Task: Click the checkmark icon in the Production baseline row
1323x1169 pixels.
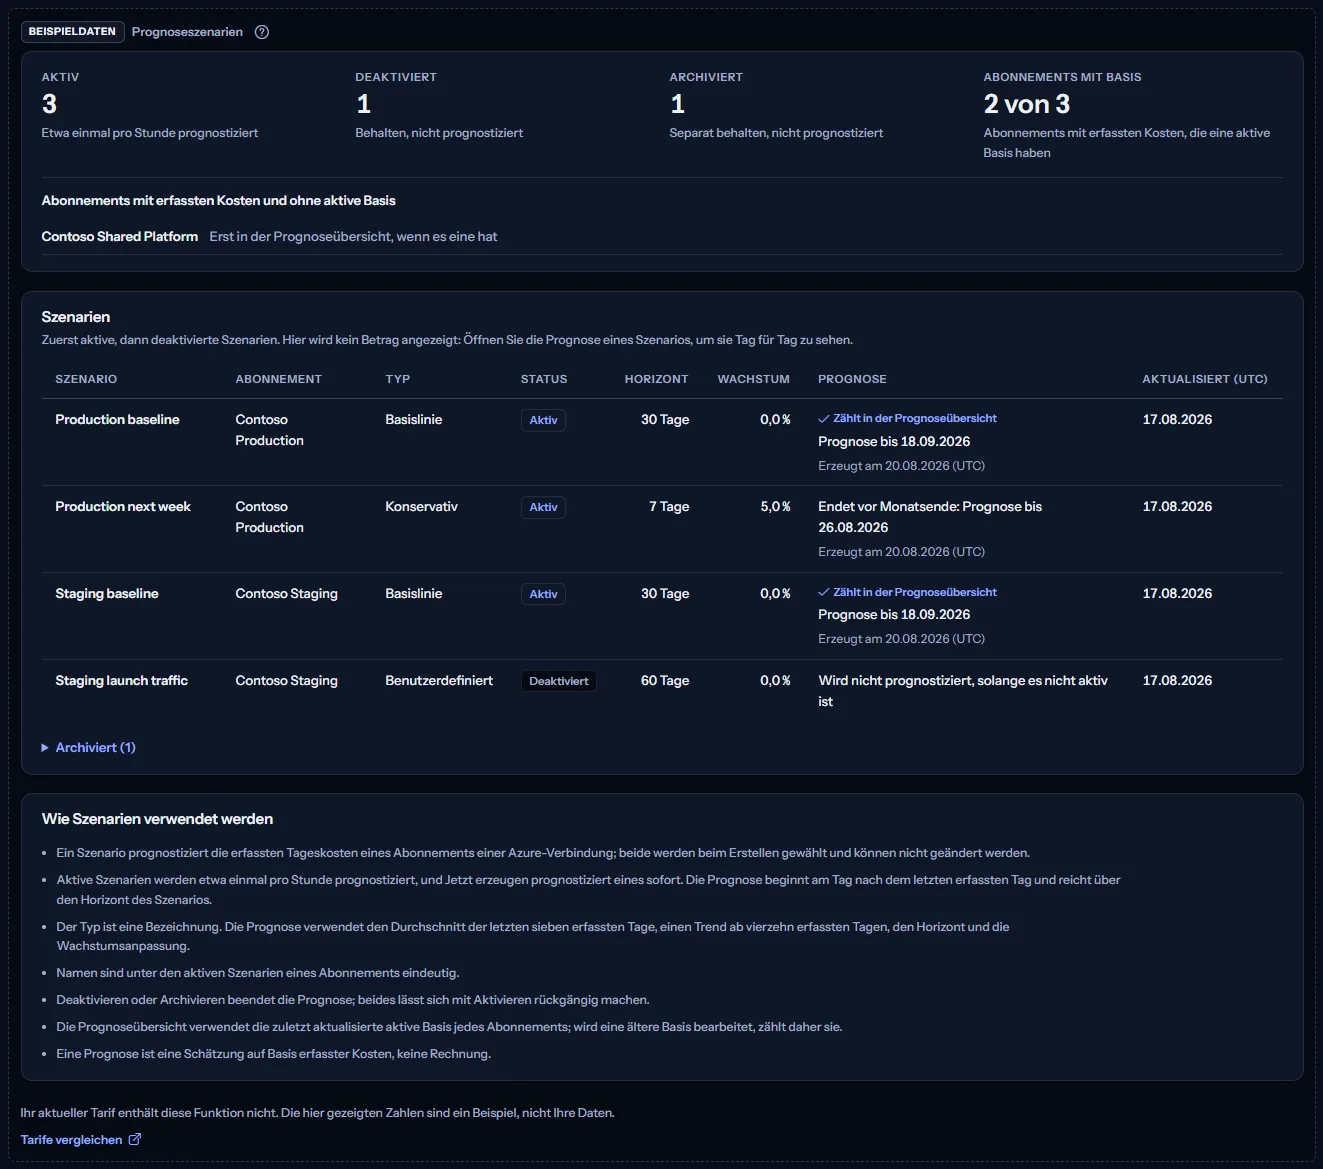Action: [x=824, y=419]
